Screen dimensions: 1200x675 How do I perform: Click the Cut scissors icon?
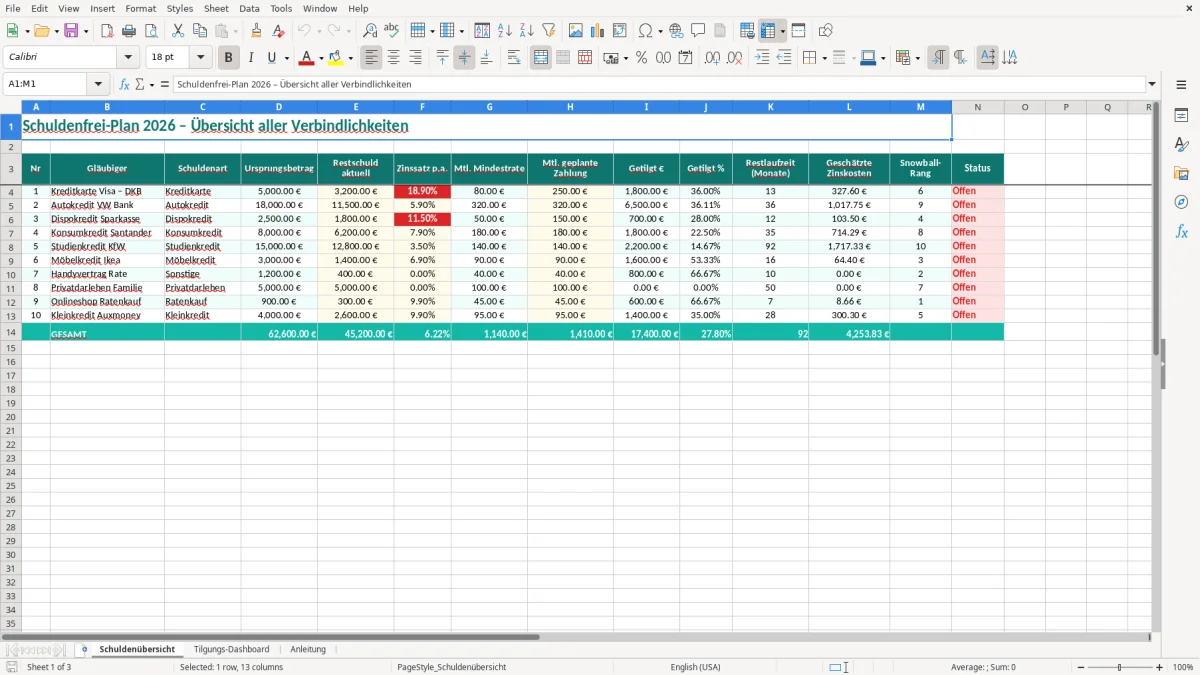pos(178,31)
